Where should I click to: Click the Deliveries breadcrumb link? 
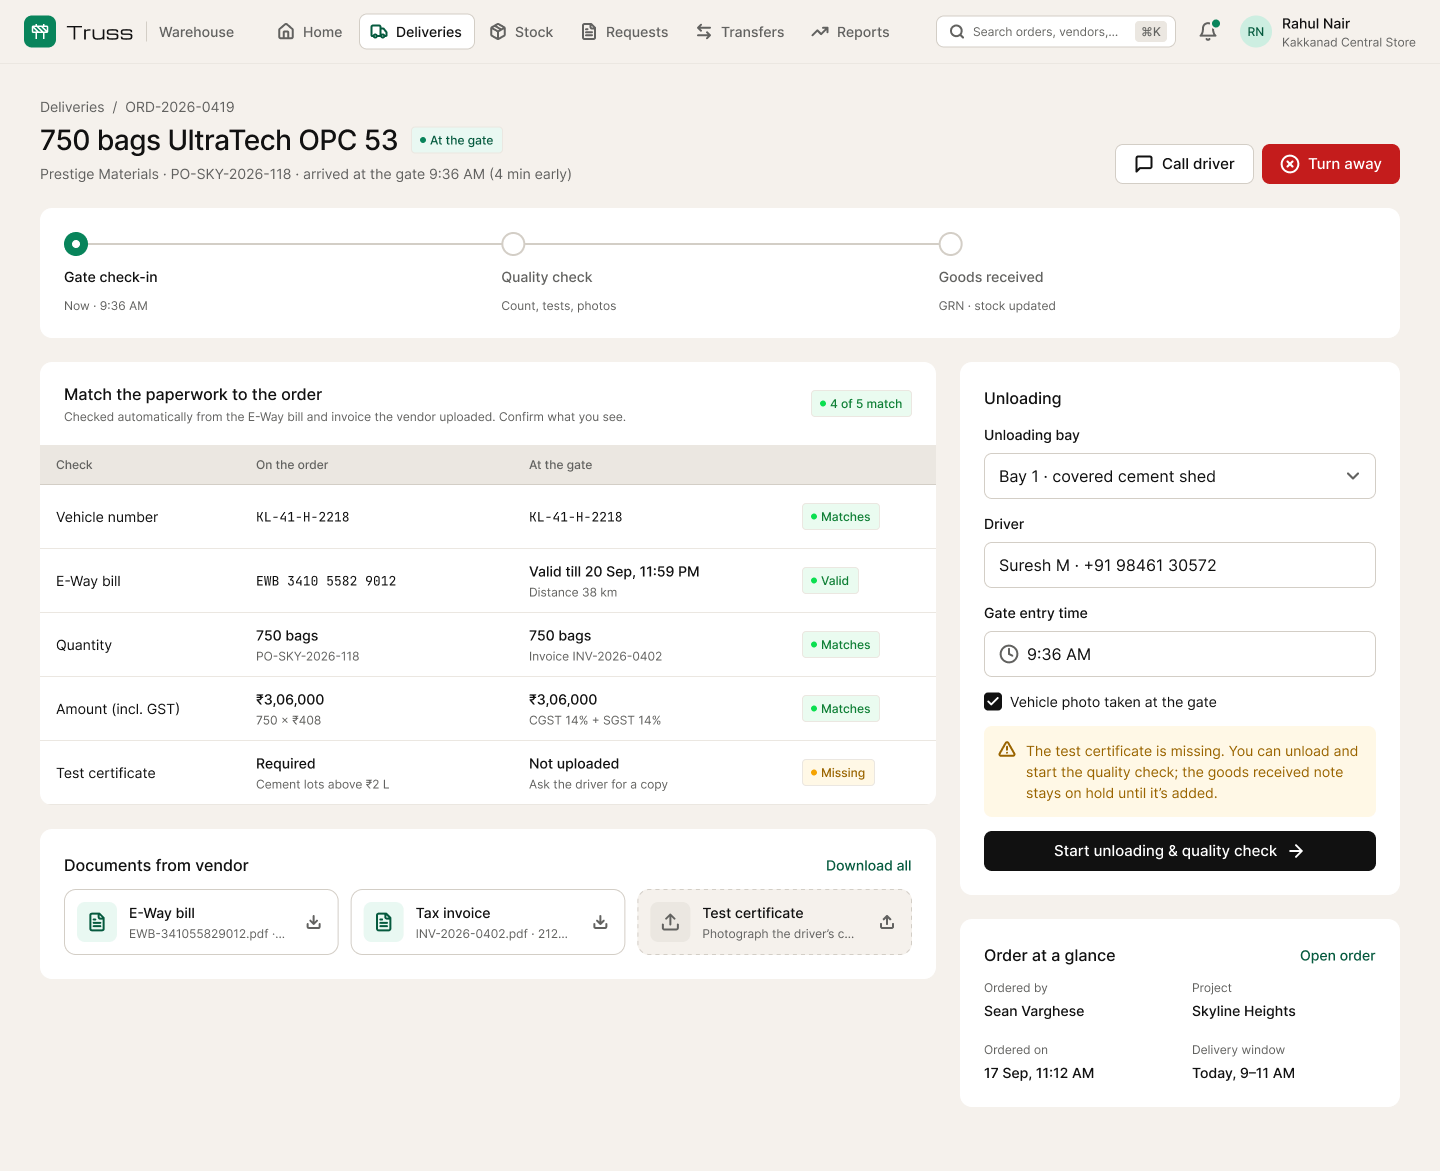coord(72,107)
